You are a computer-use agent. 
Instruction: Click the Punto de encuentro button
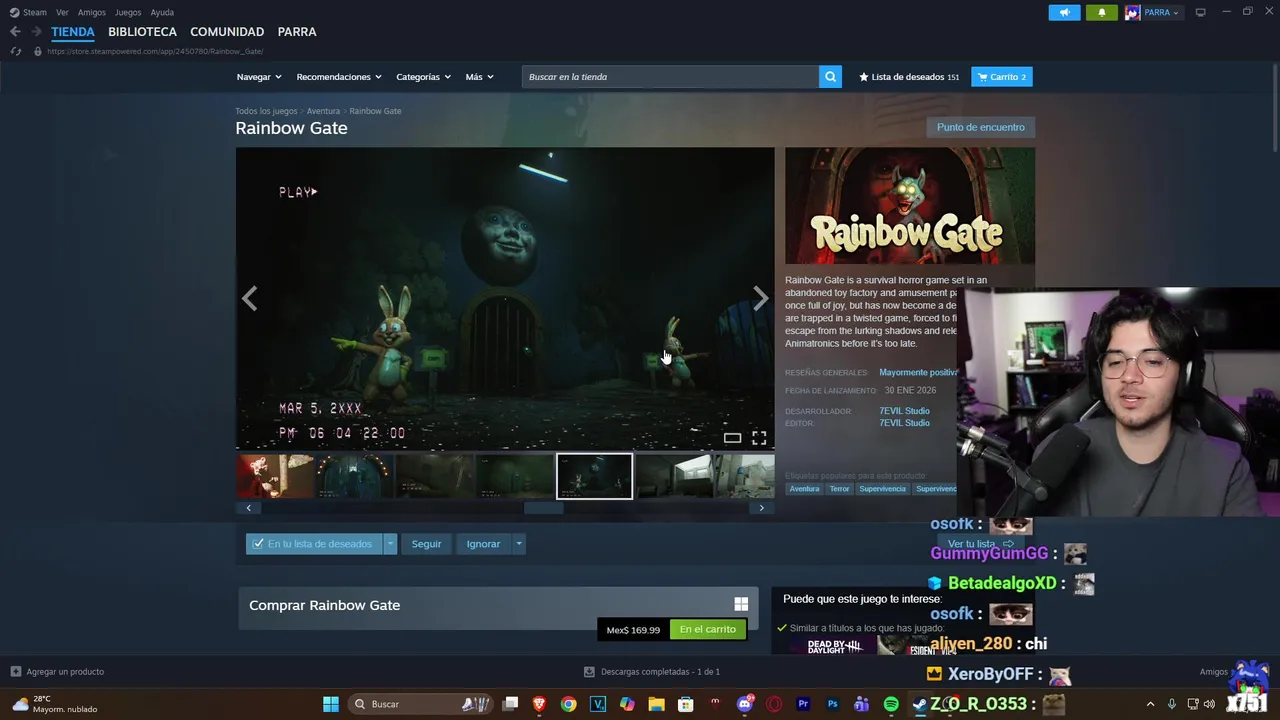tap(980, 127)
